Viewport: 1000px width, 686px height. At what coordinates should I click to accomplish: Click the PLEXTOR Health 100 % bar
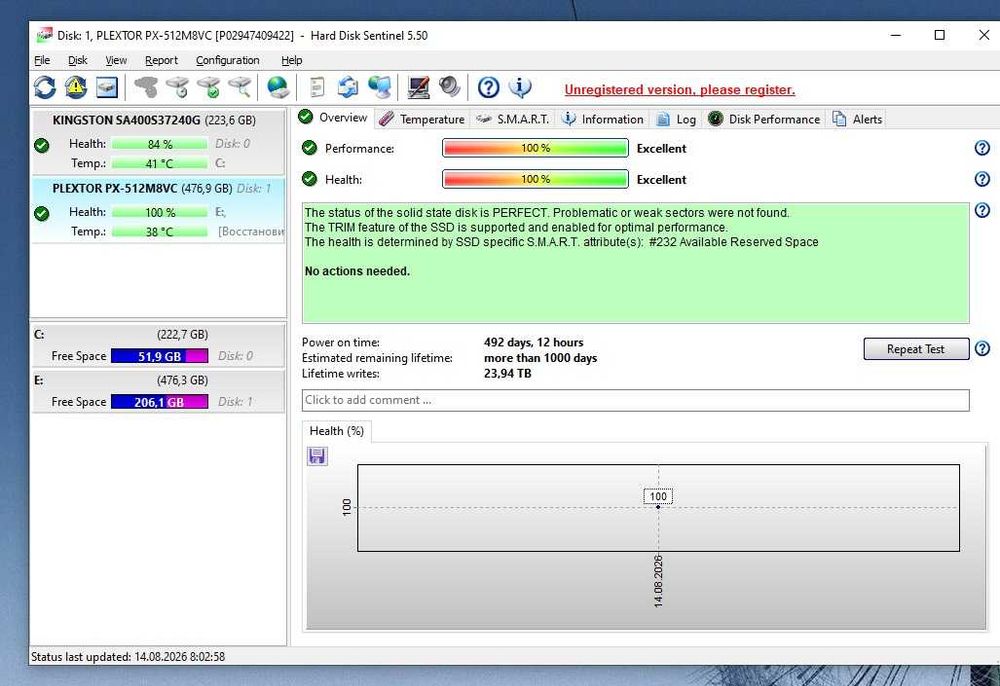pyautogui.click(x=159, y=212)
